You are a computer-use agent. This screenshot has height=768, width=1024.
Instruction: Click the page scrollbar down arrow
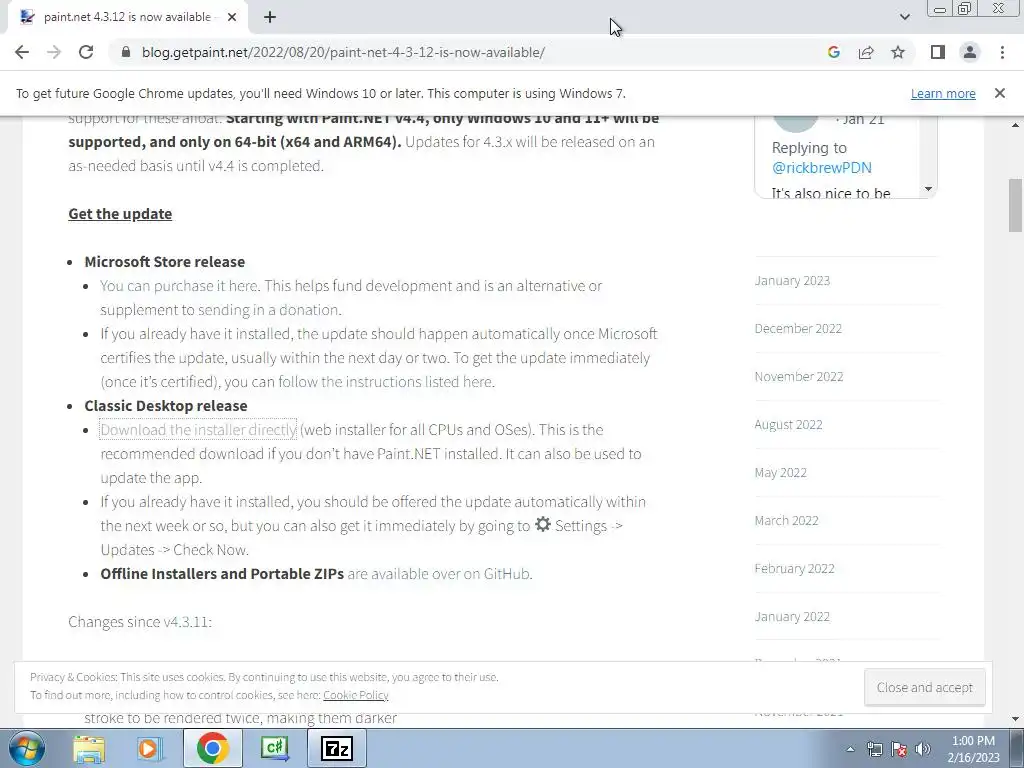pyautogui.click(x=1016, y=719)
